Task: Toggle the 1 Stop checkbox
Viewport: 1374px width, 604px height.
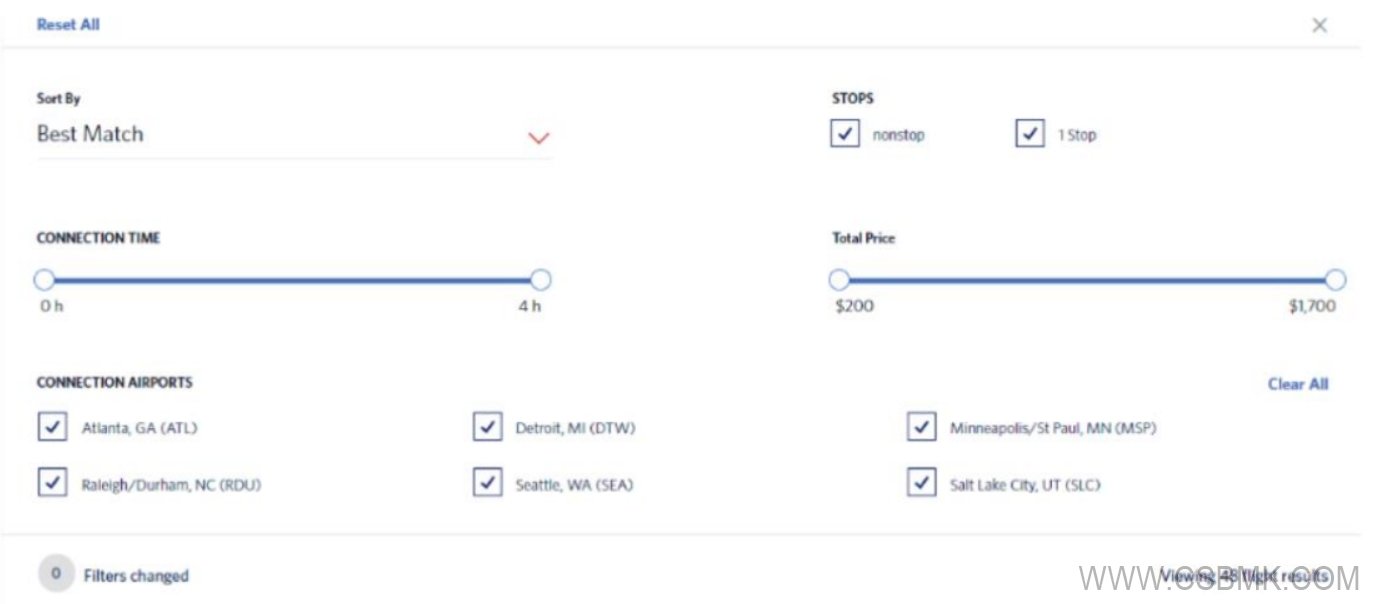Action: coord(1029,134)
